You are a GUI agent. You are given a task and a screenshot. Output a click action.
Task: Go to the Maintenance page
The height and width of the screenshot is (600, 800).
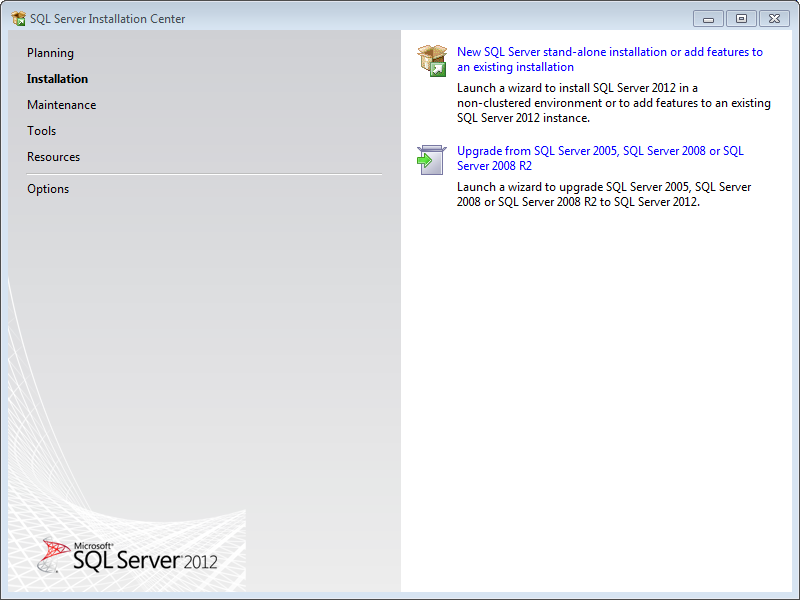pos(62,105)
